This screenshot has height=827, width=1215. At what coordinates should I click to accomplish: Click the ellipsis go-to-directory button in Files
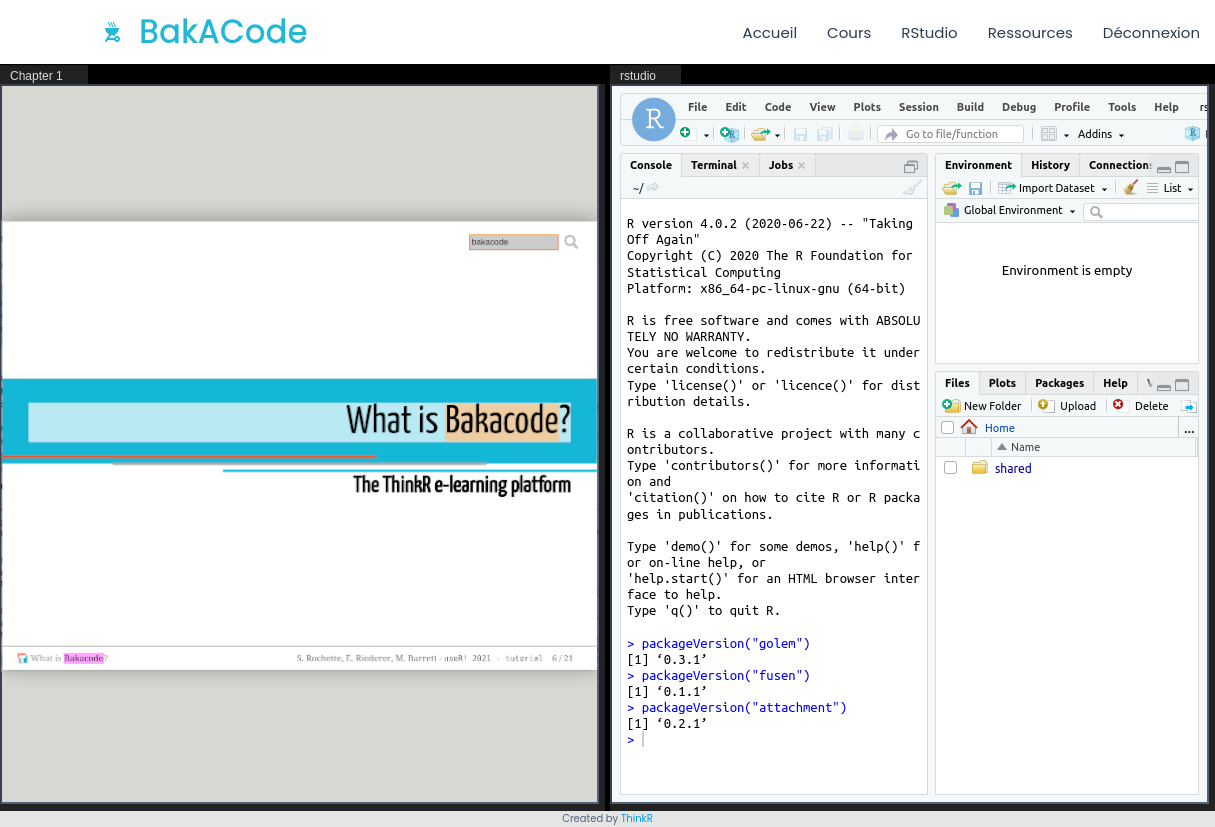tap(1188, 428)
